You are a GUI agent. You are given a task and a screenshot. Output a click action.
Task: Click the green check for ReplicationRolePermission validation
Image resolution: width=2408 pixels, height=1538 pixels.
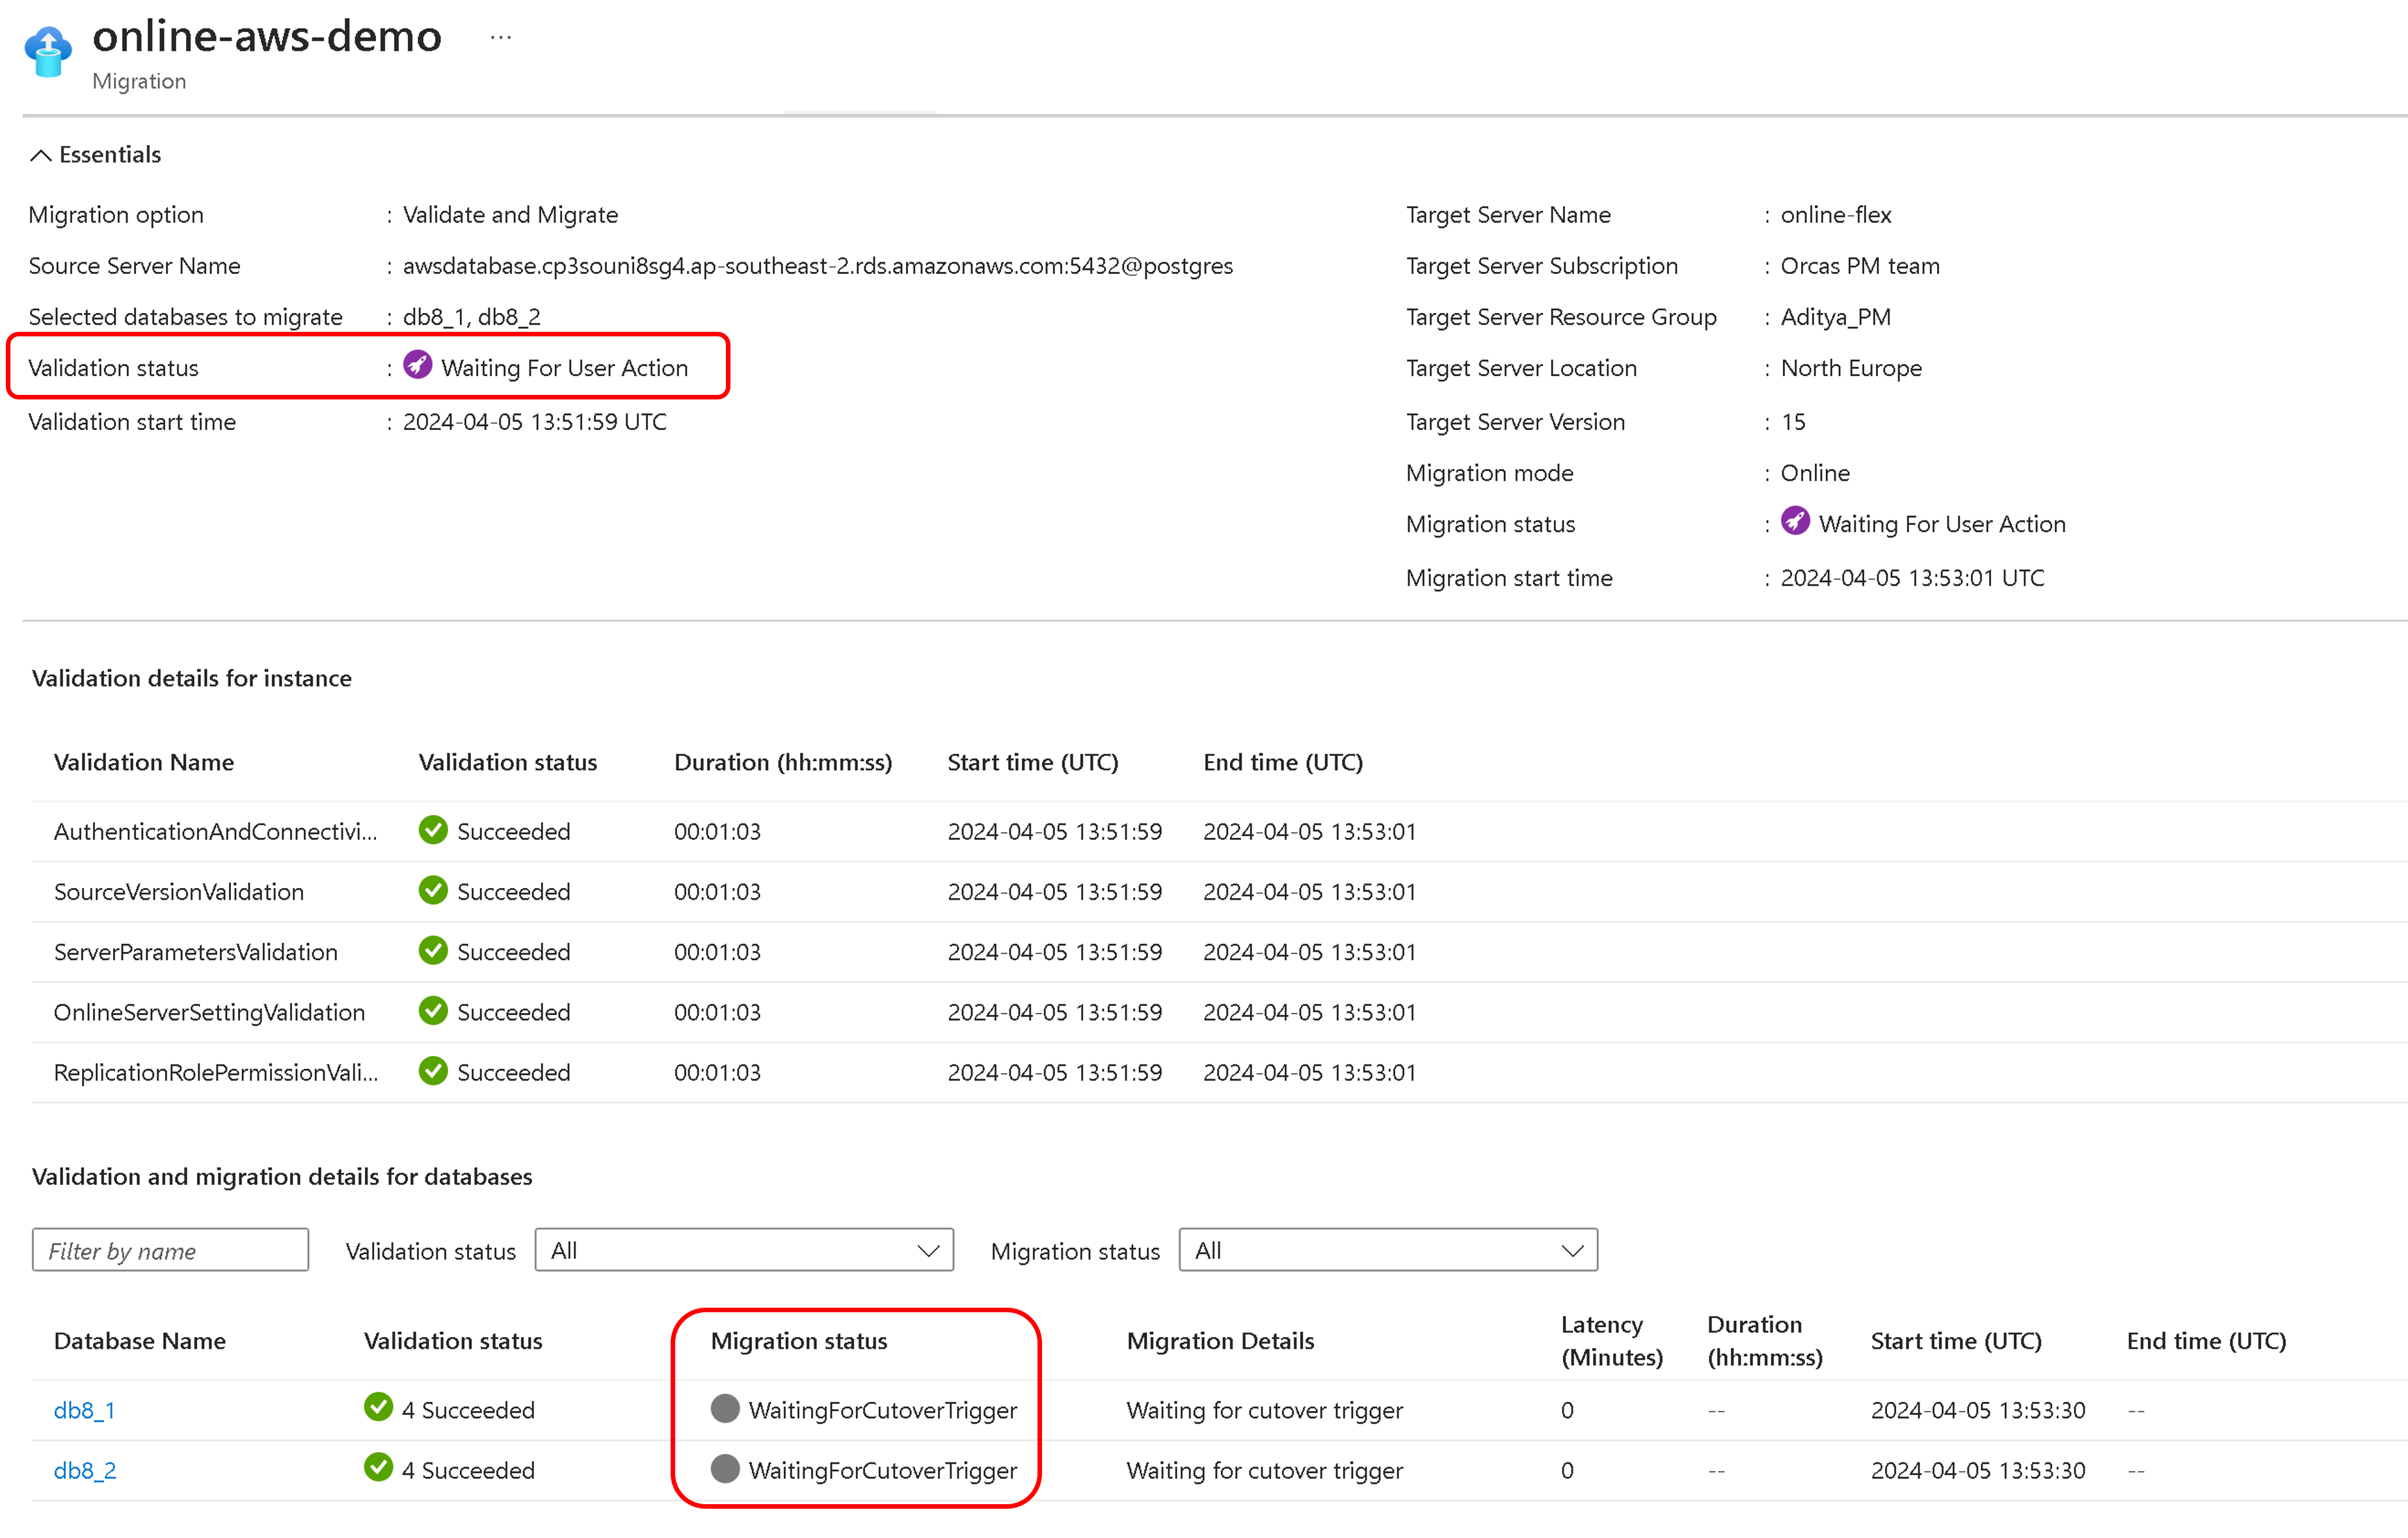[433, 1071]
